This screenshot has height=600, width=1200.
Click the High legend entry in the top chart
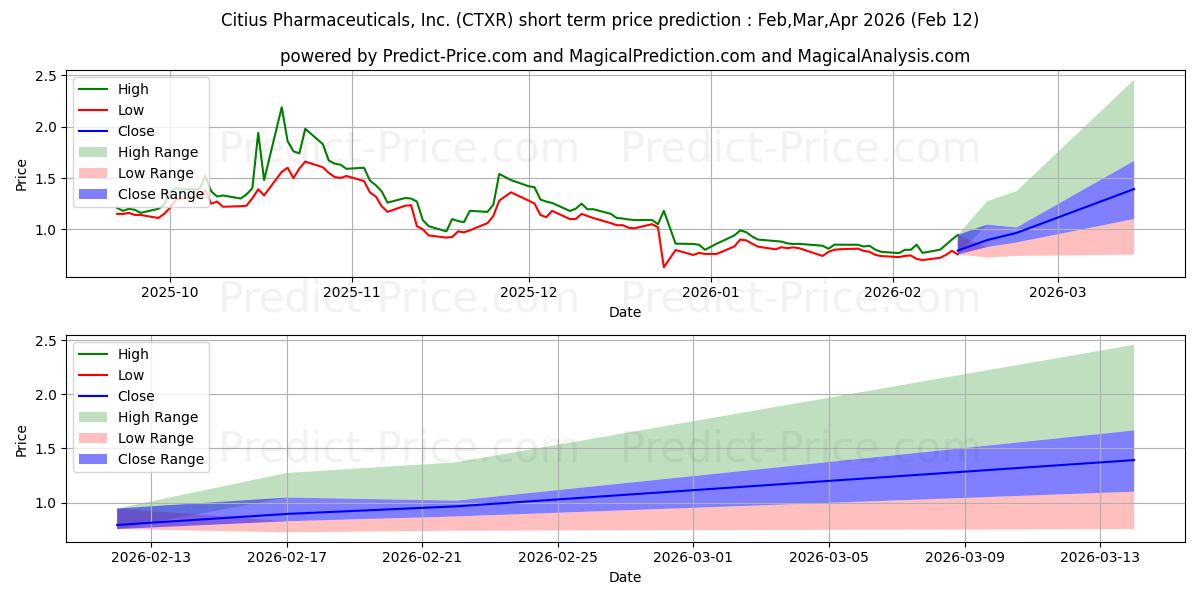coord(132,89)
